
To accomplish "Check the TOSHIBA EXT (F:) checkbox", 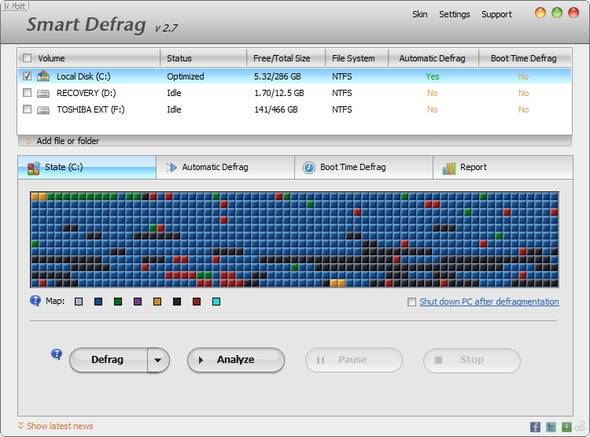I will click(27, 109).
